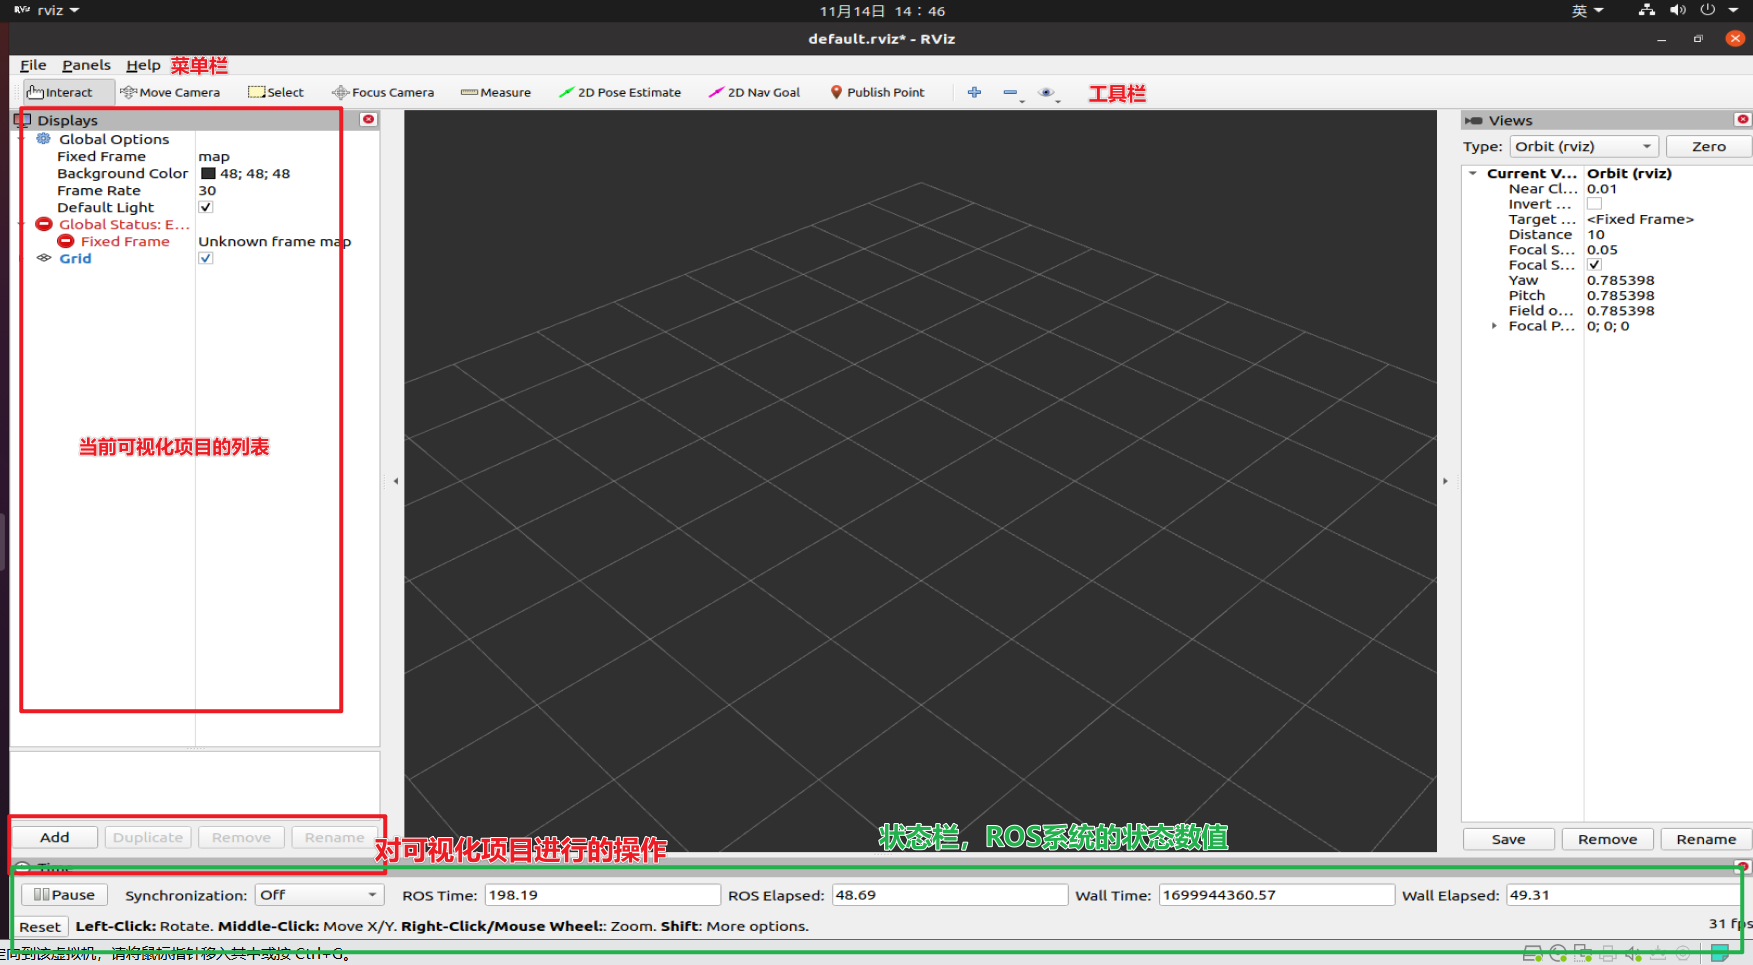Open the view Type dropdown
This screenshot has height=965, width=1753.
[x=1584, y=146]
